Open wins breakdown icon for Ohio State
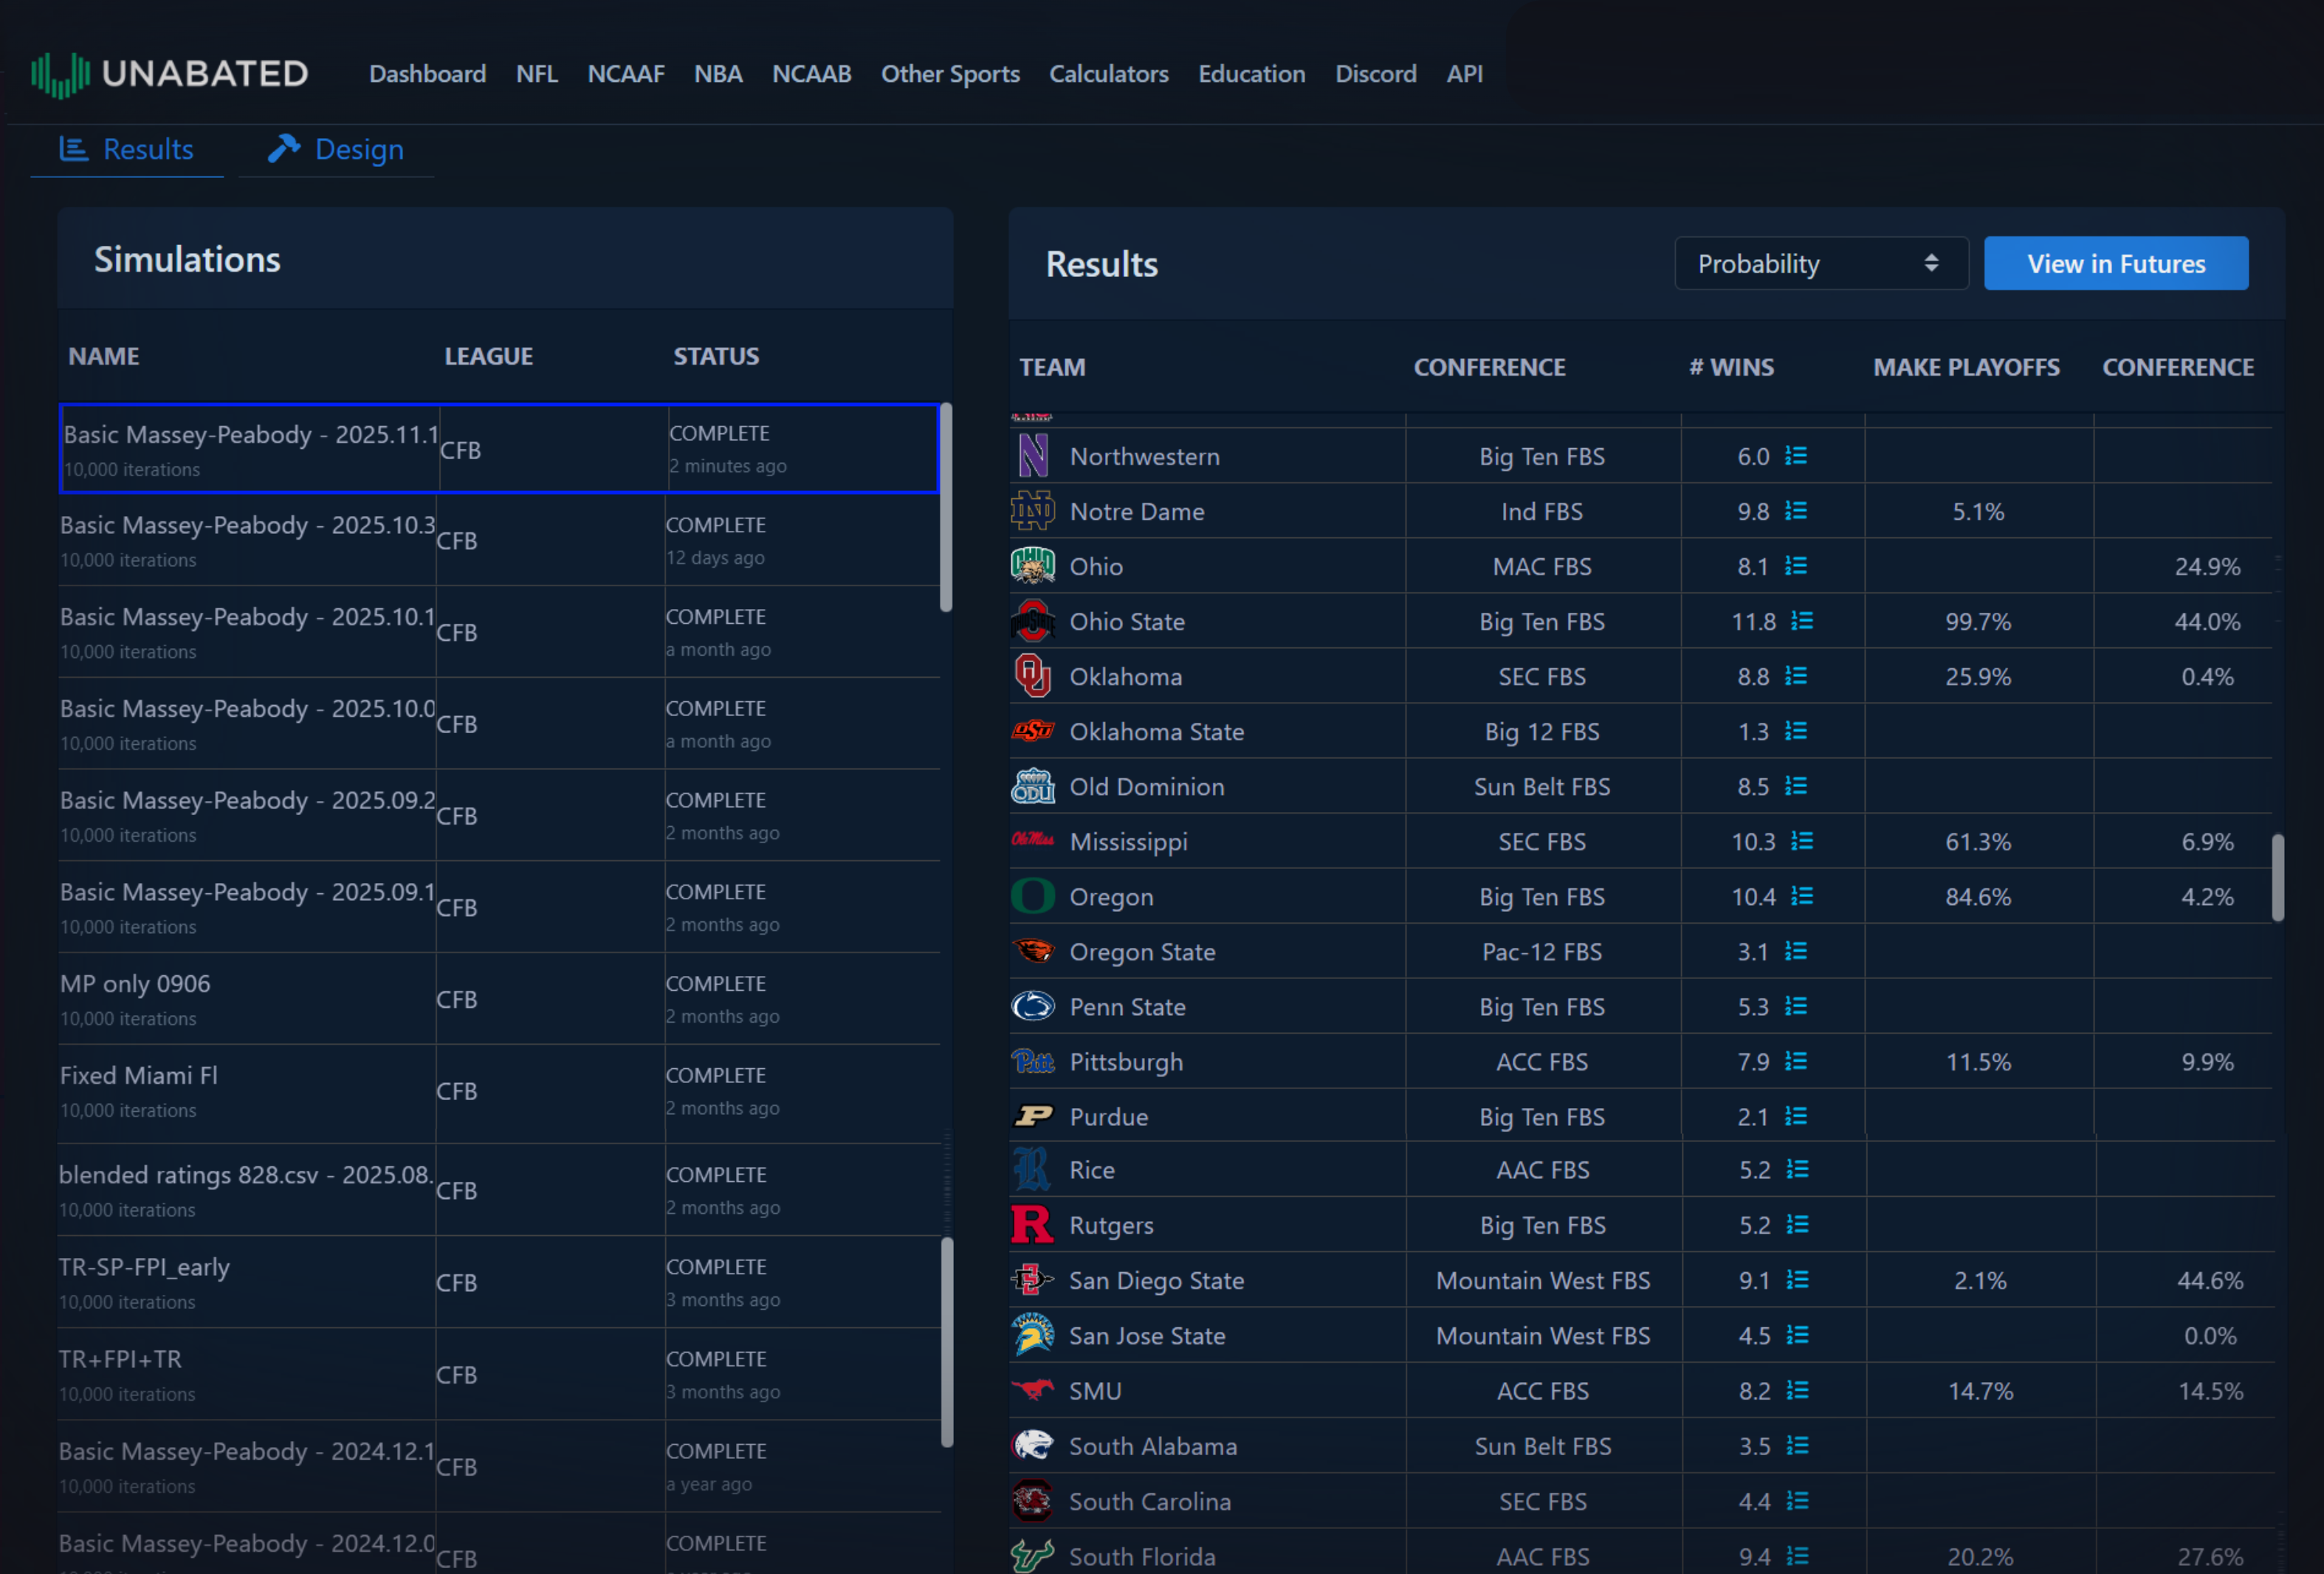 (x=1802, y=621)
